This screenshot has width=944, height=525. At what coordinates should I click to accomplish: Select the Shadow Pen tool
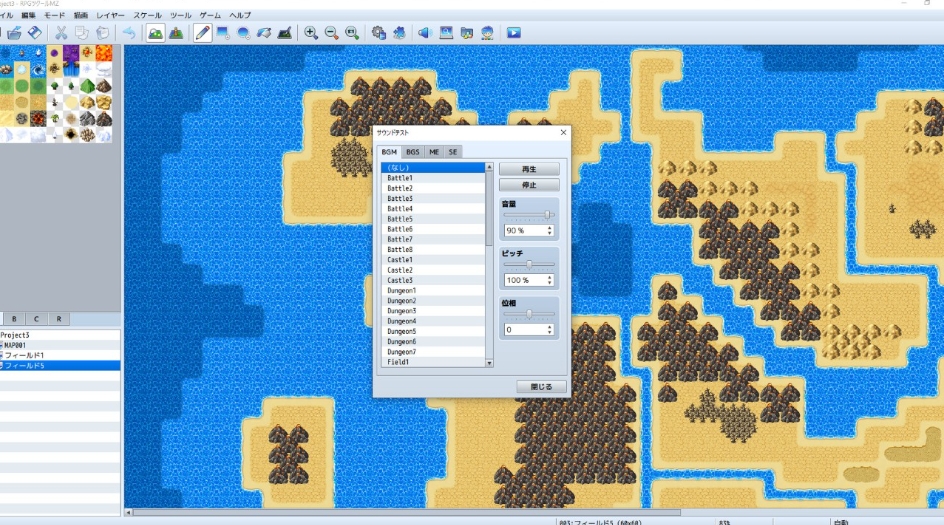(x=285, y=33)
